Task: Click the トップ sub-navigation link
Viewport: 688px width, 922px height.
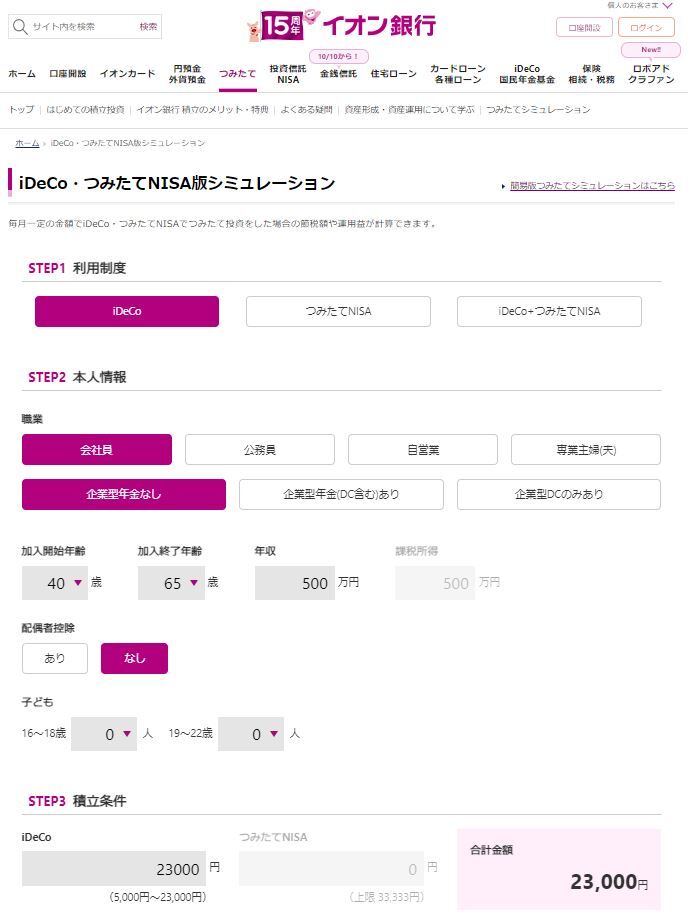Action: (x=21, y=110)
